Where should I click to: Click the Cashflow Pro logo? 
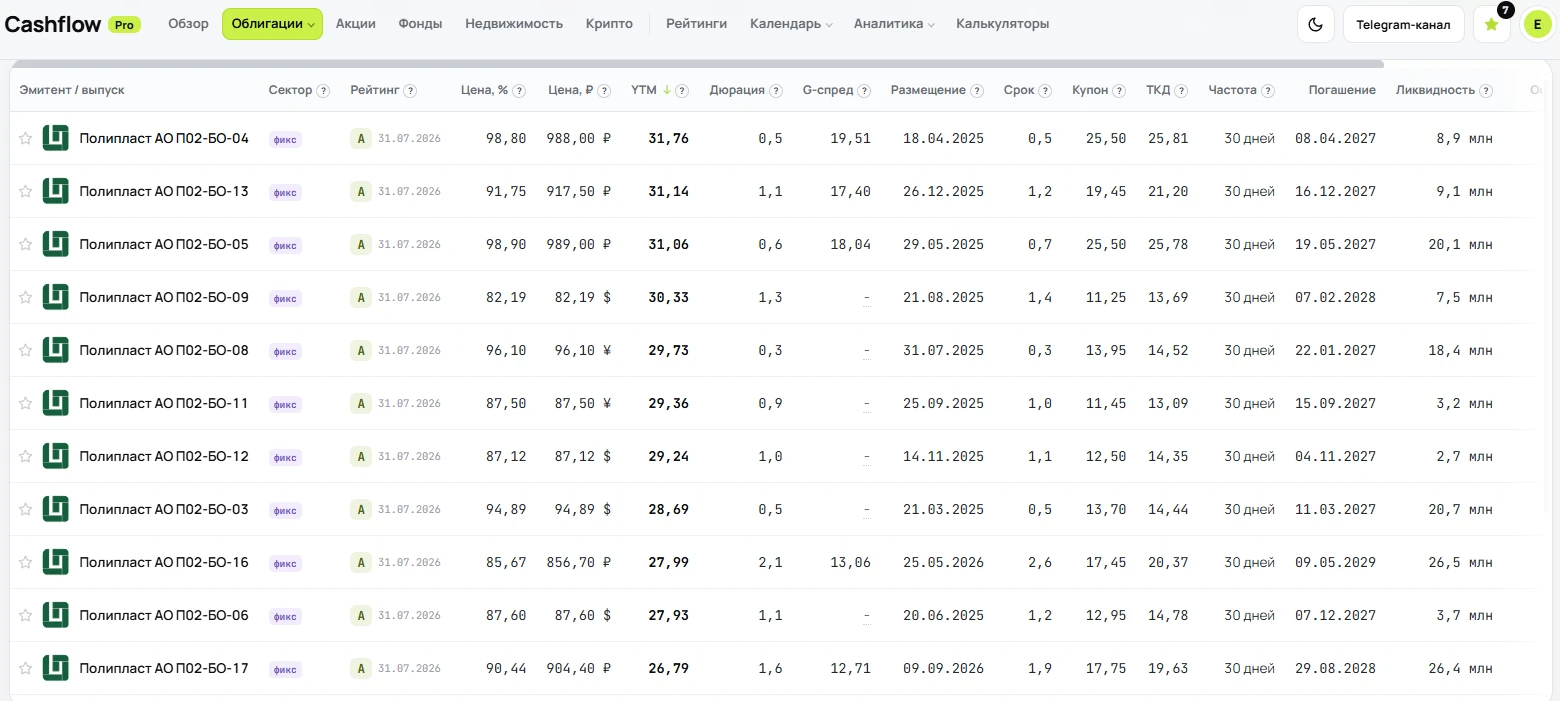(x=72, y=24)
